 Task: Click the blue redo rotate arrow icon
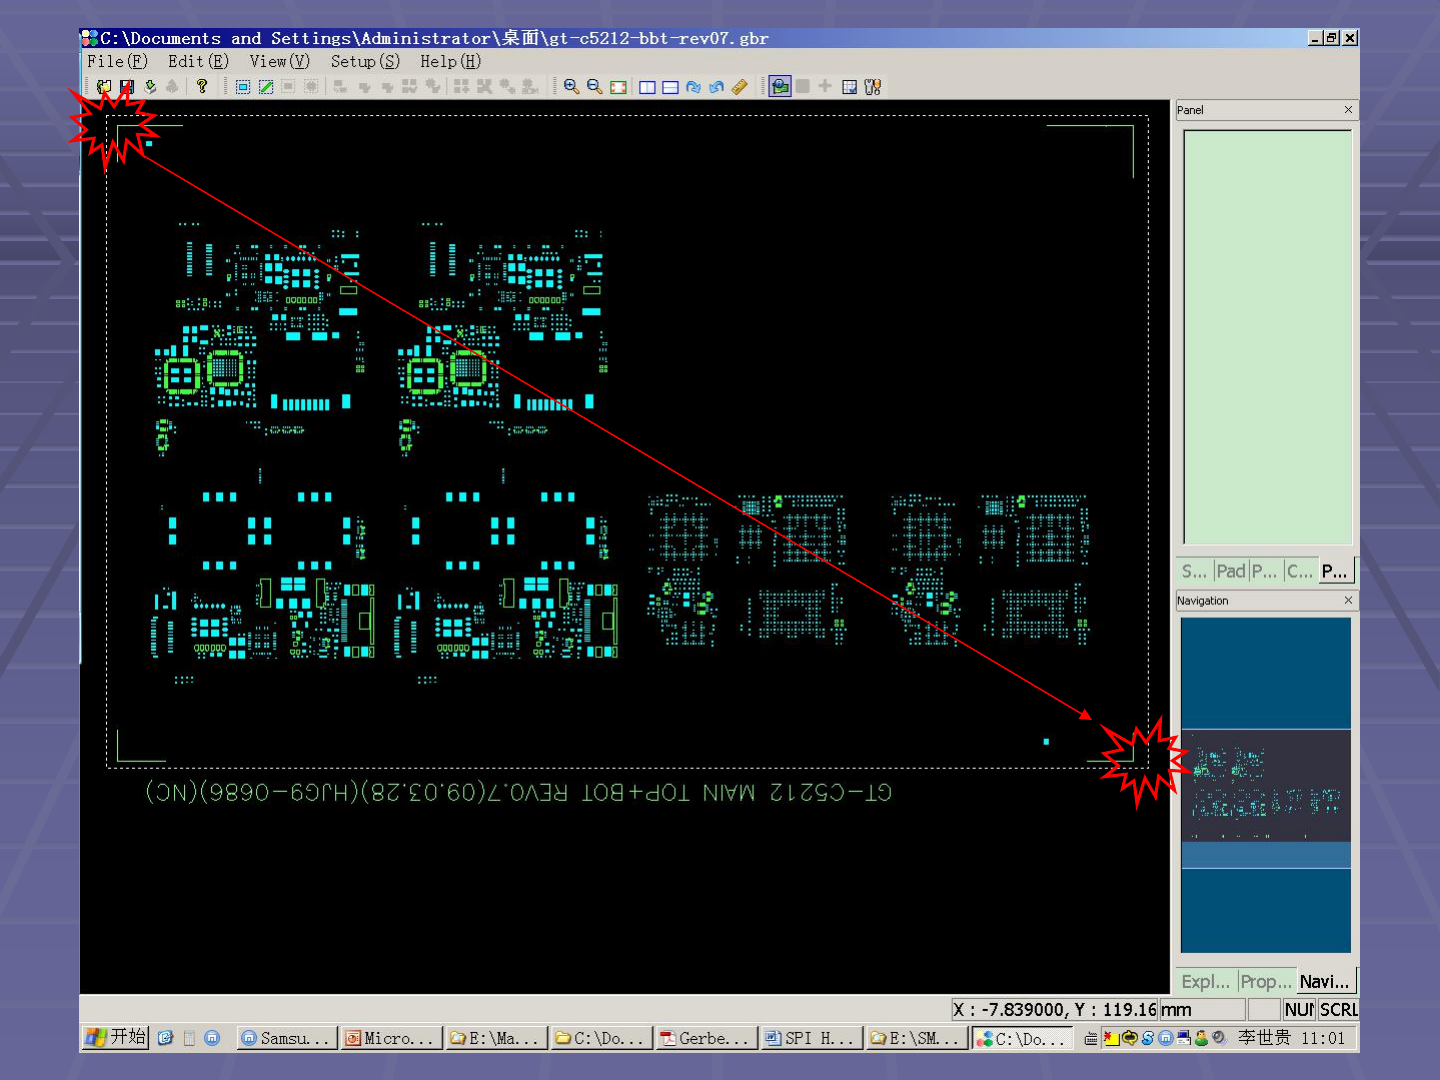693,87
